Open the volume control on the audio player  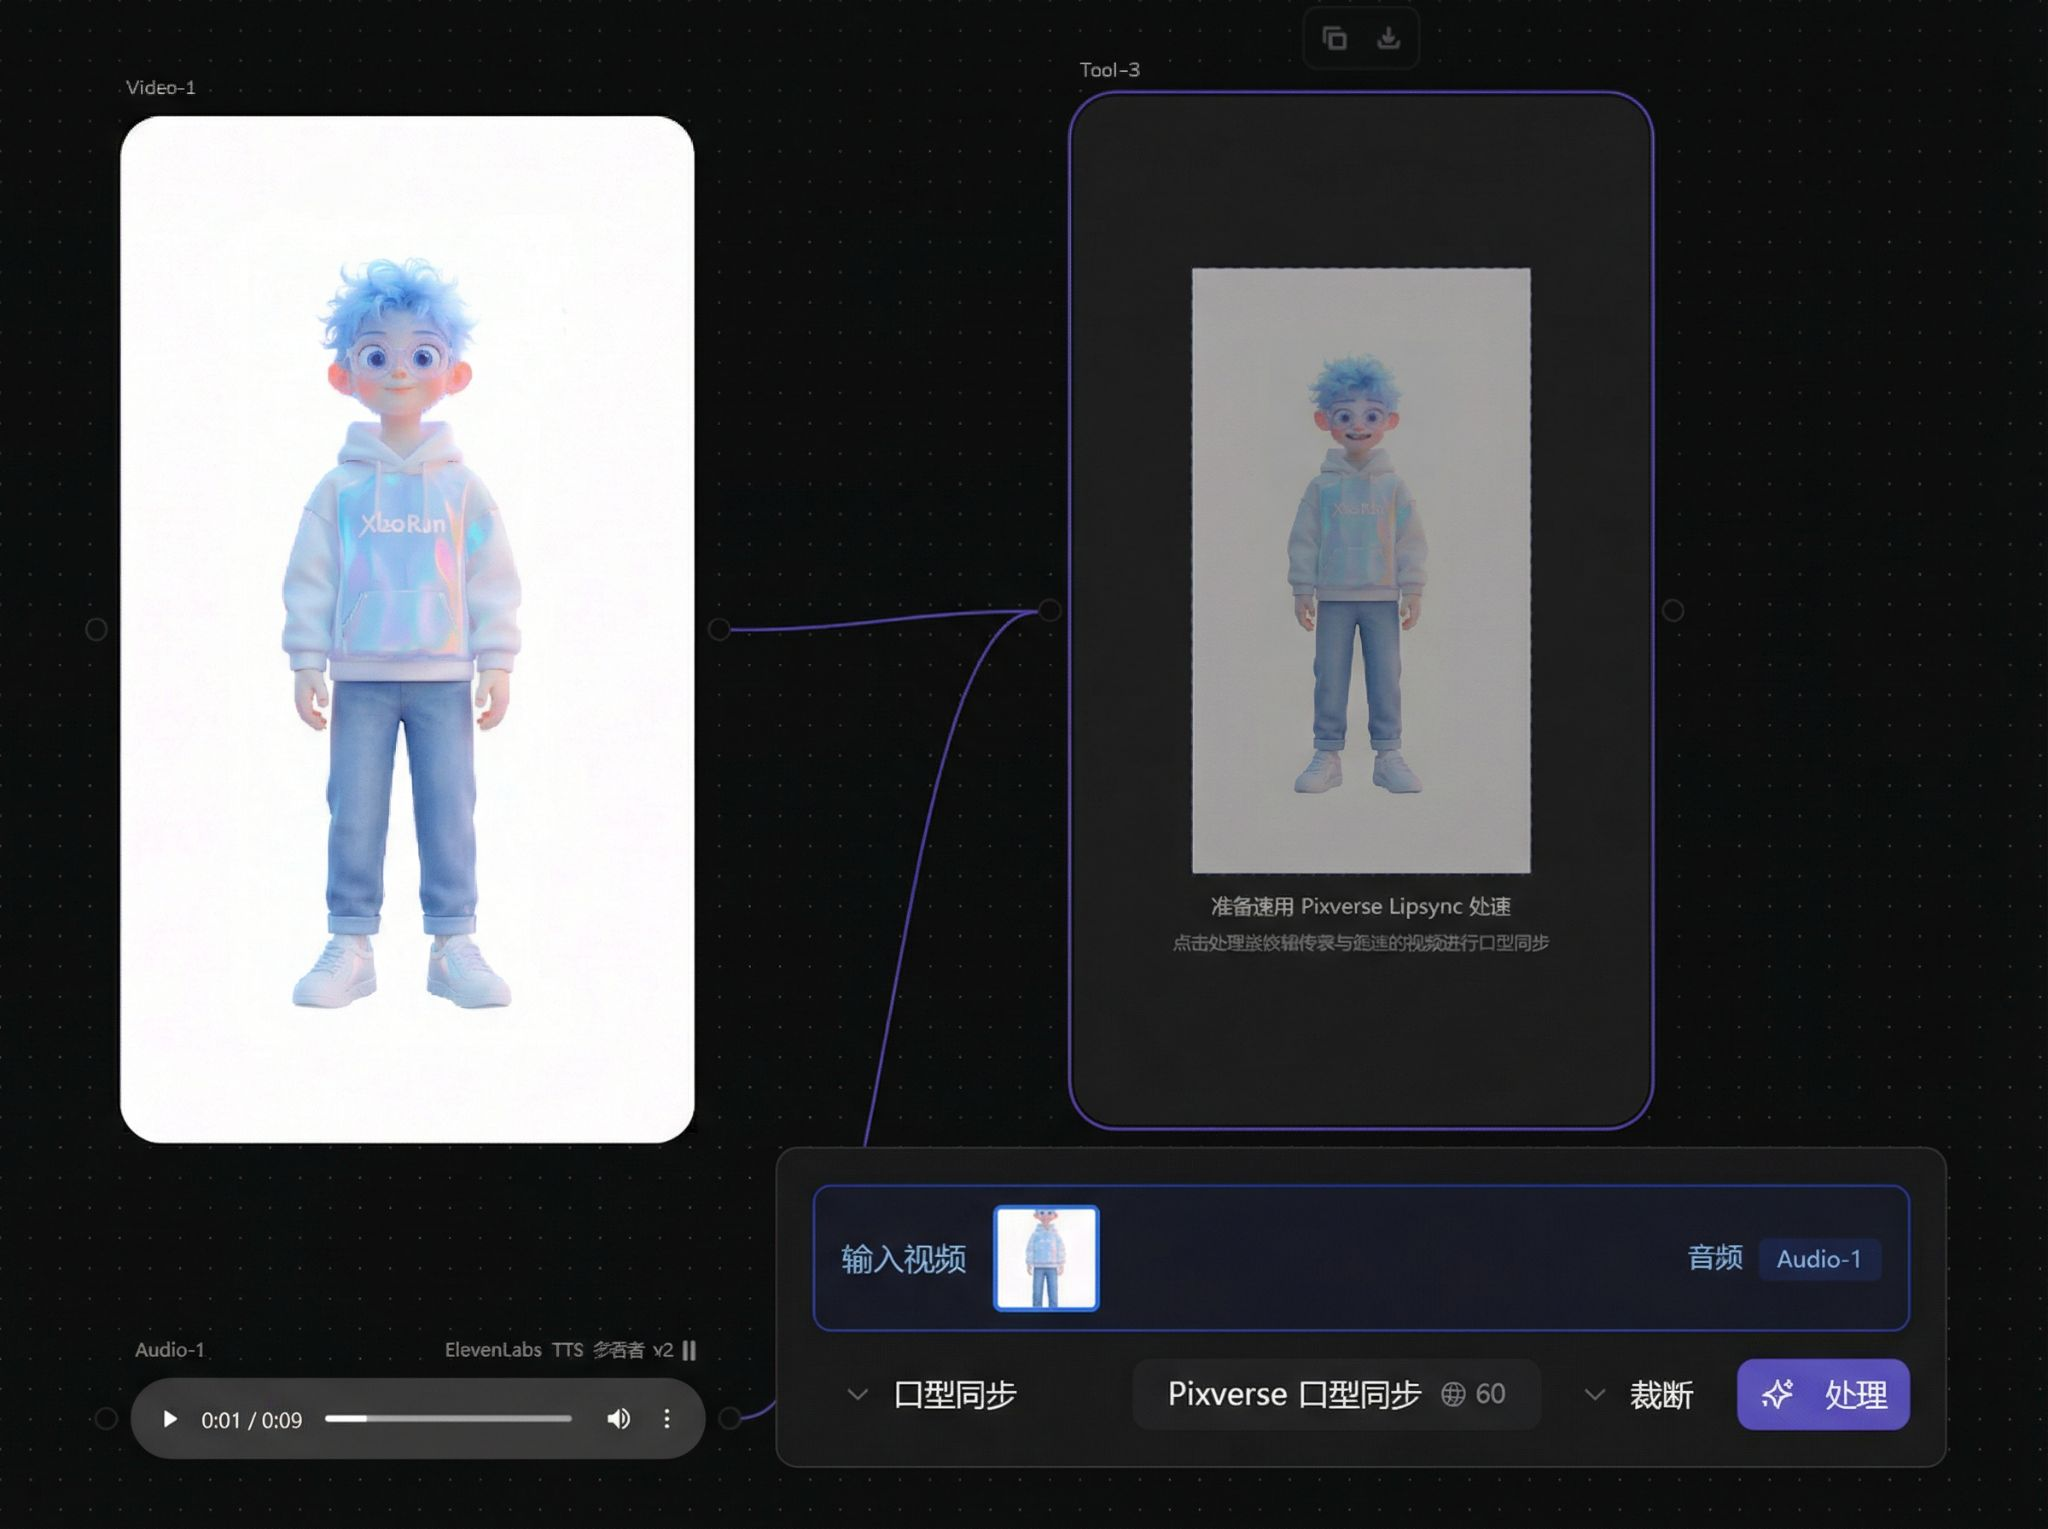point(617,1419)
